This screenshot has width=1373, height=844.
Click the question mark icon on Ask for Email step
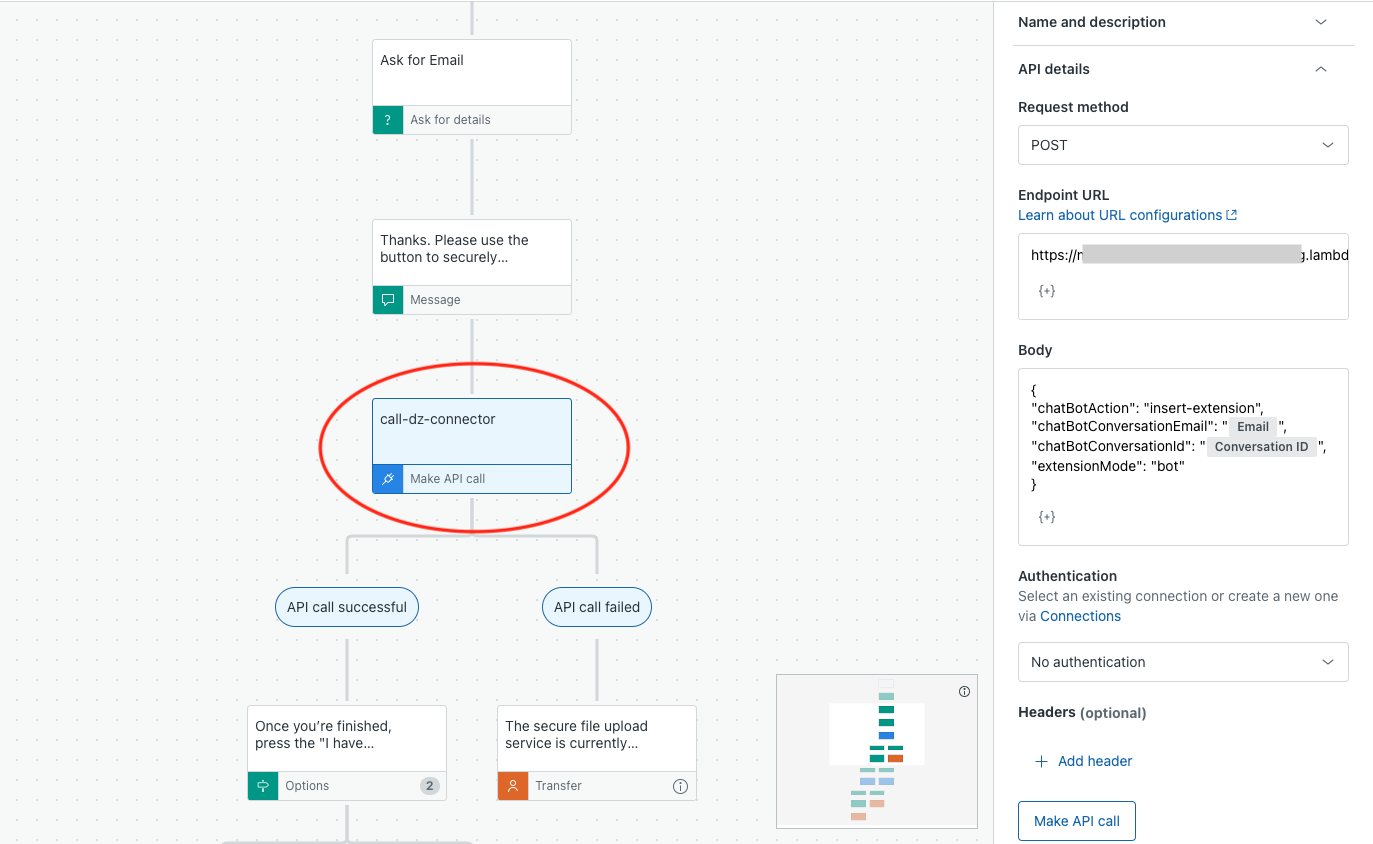pos(388,120)
